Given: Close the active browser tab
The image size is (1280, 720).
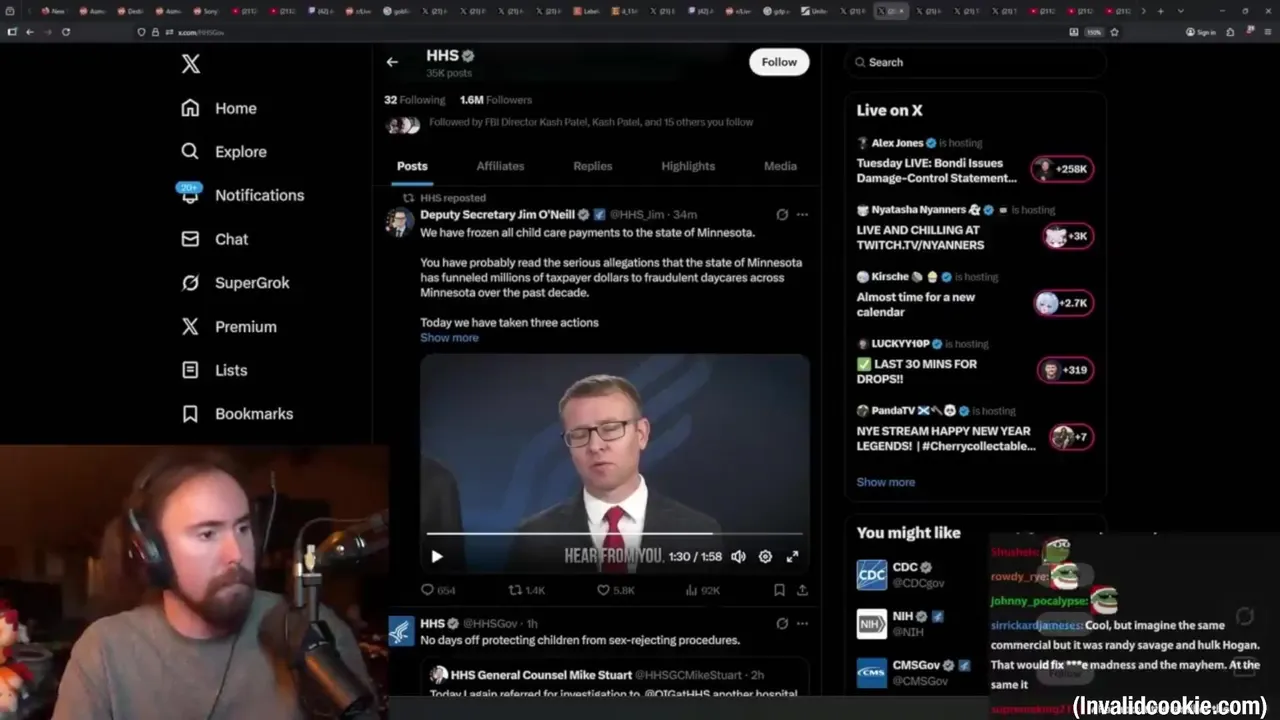Looking at the screenshot, I should [x=901, y=11].
